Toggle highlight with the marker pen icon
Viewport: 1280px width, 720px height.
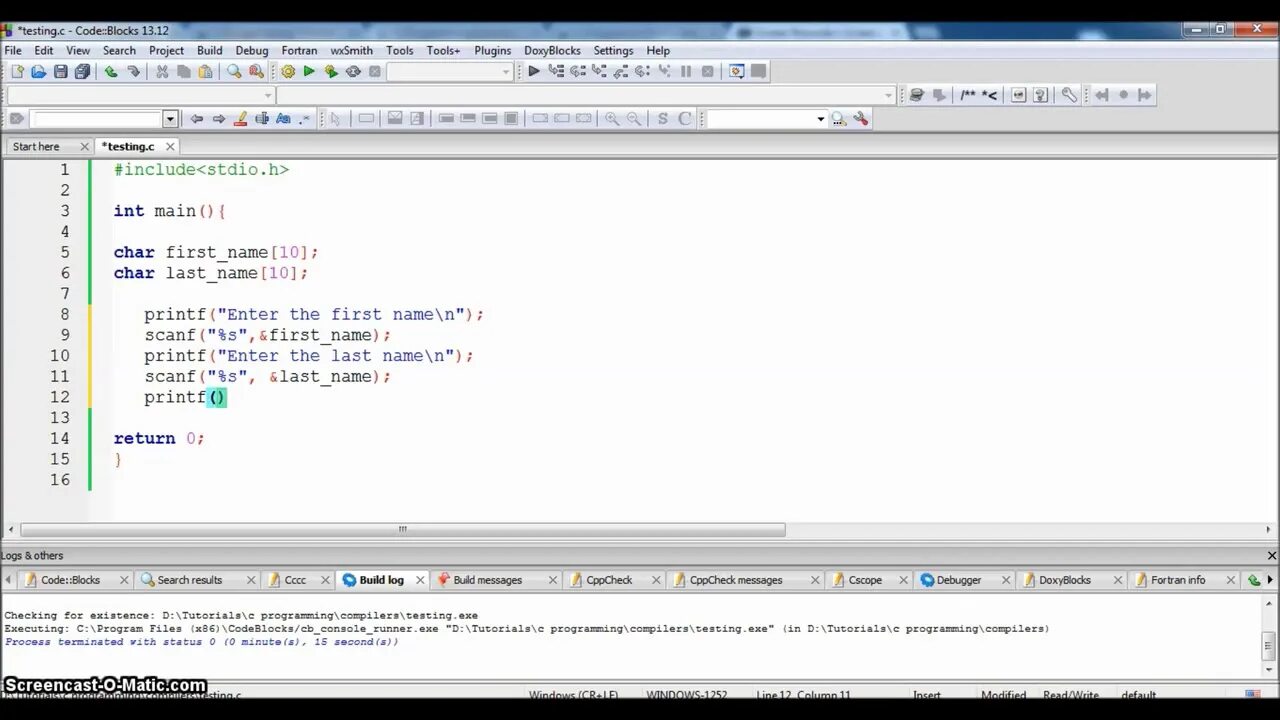pos(240,119)
